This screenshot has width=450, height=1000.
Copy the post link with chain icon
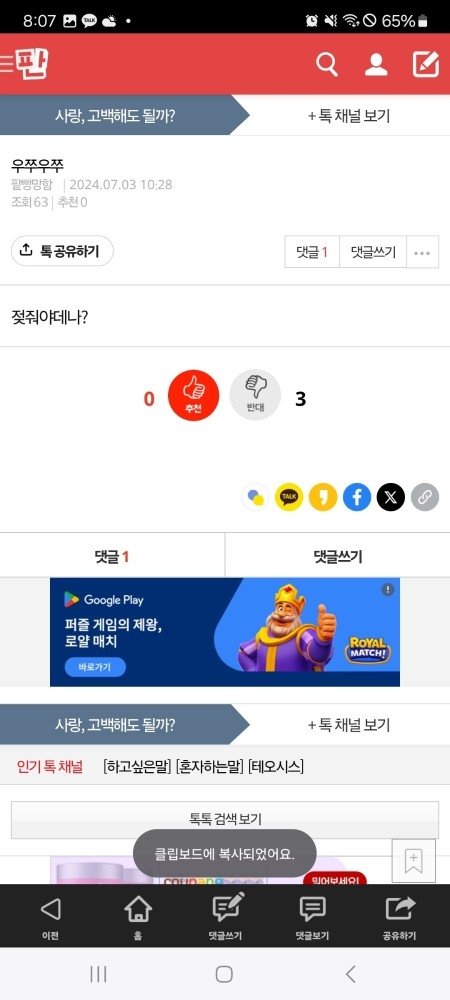tap(425, 497)
